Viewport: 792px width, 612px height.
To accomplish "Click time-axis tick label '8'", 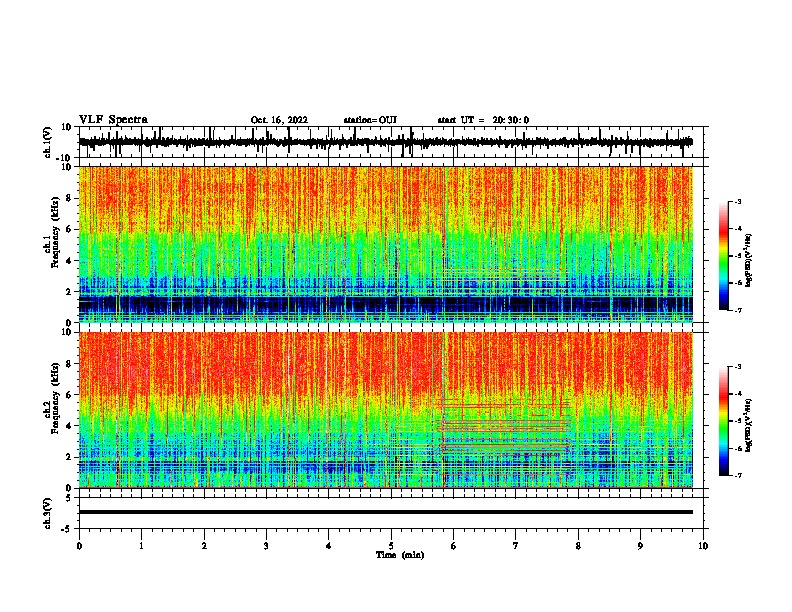I will (578, 546).
